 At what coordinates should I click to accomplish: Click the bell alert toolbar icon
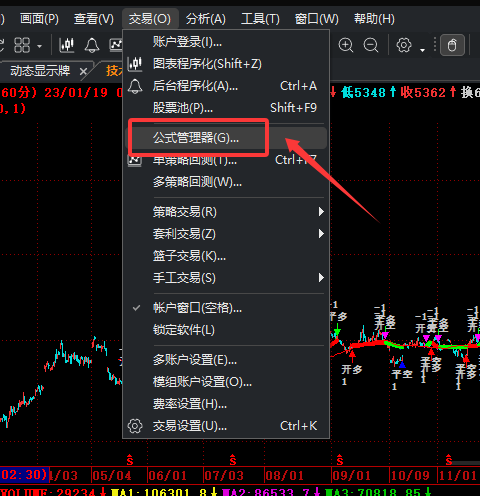(x=92, y=45)
